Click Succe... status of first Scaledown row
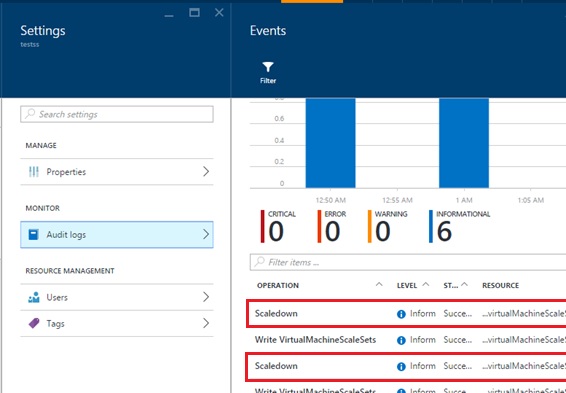 457,314
